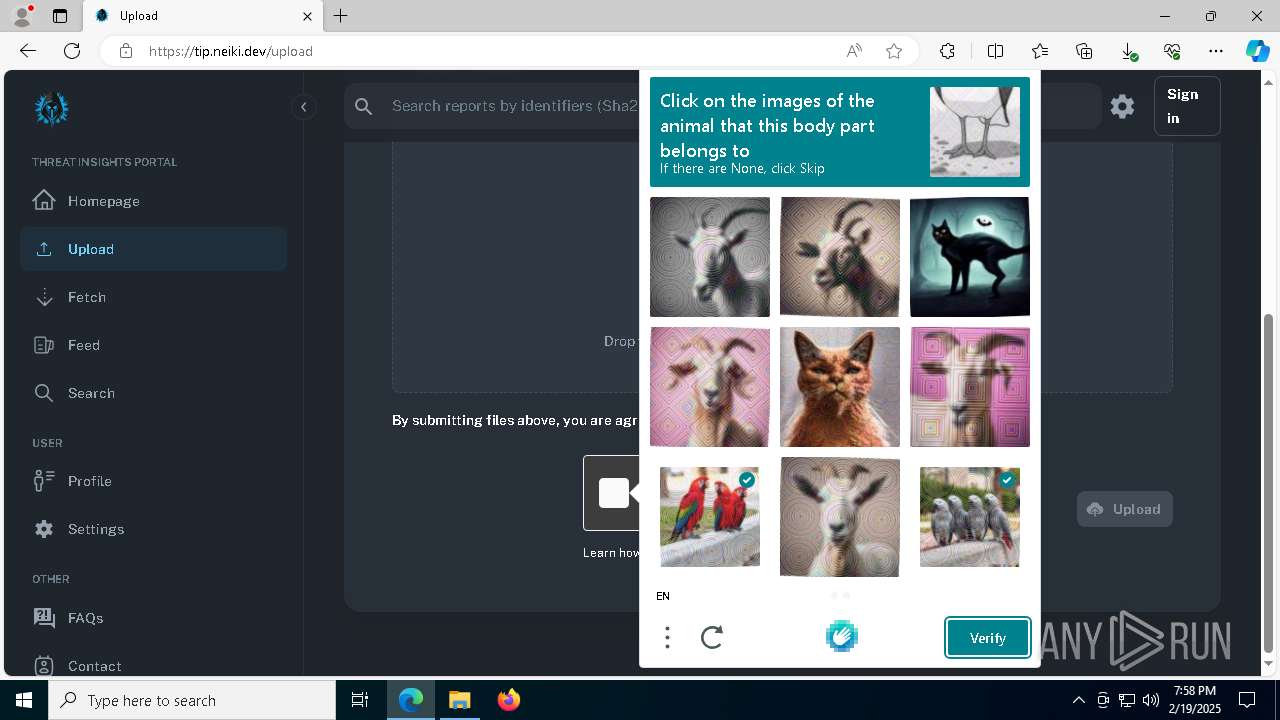The height and width of the screenshot is (720, 1280).
Task: Open Search in the sidebar
Action: 153,393
